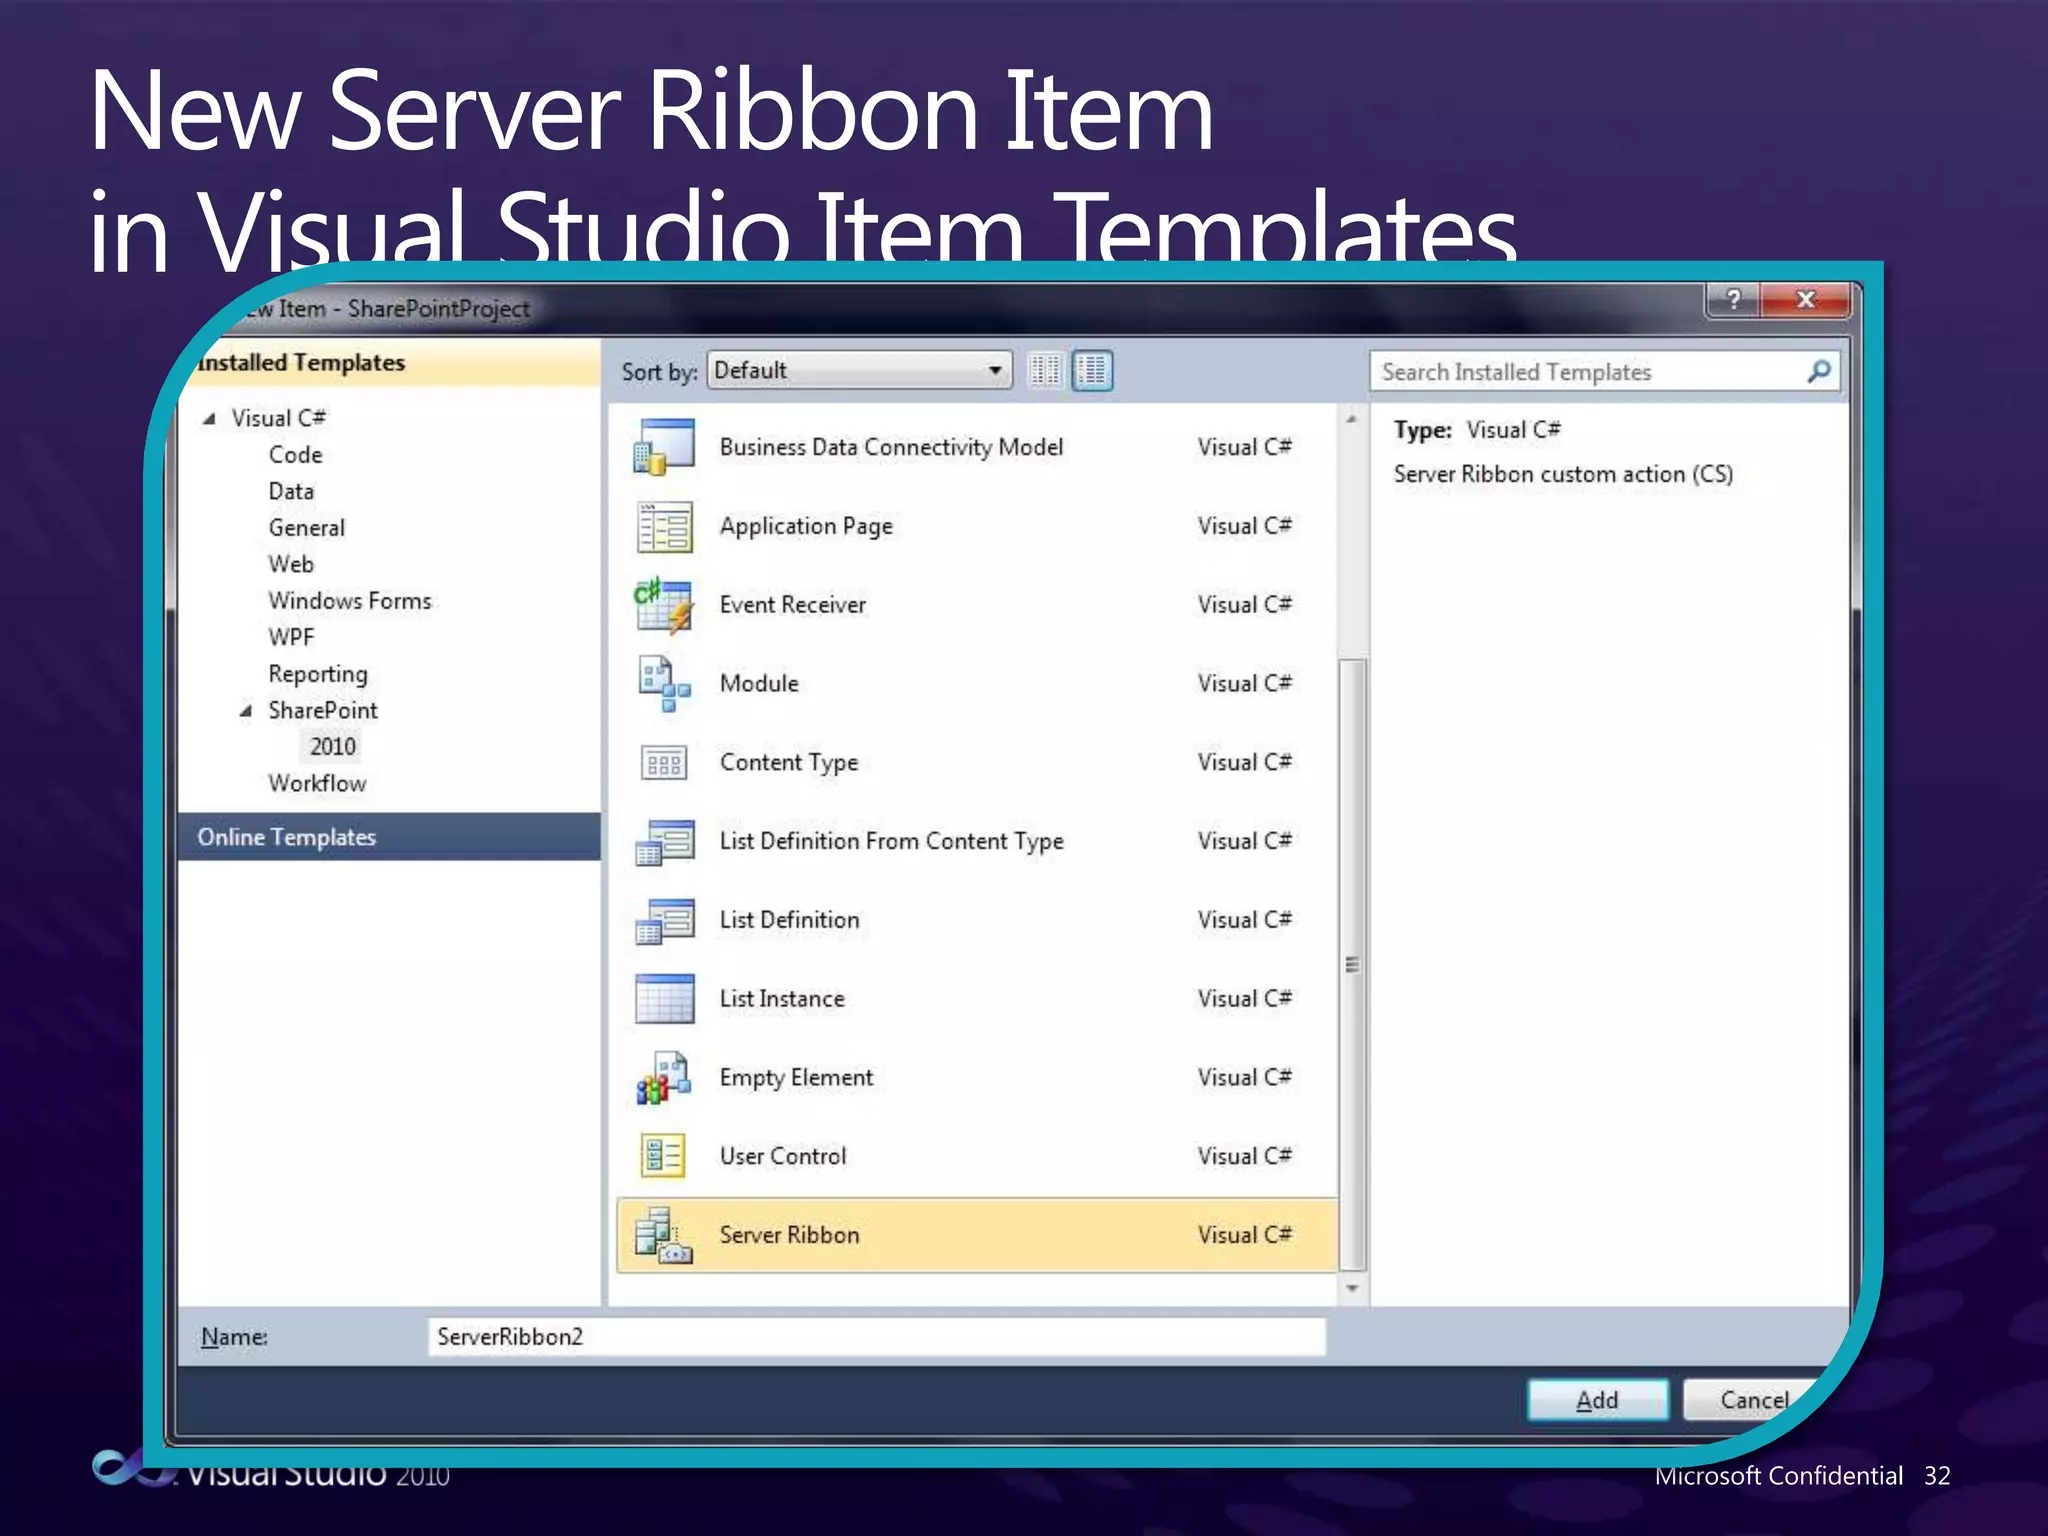Click the Cancel button
Screen dimensions: 2048x1536
[x=1754, y=1400]
